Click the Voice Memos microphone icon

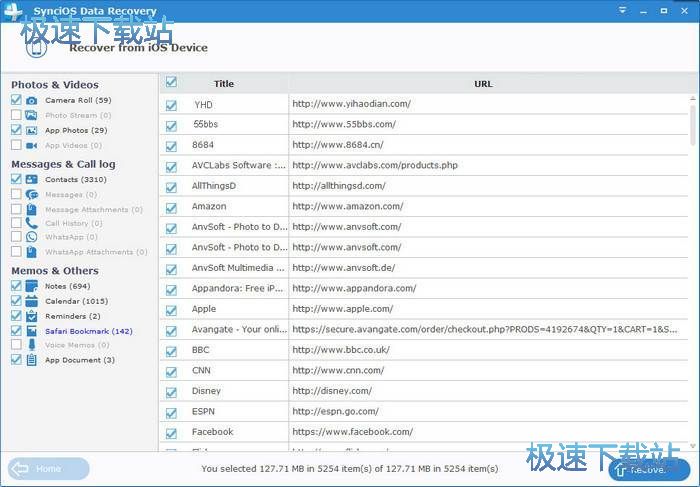click(32, 345)
